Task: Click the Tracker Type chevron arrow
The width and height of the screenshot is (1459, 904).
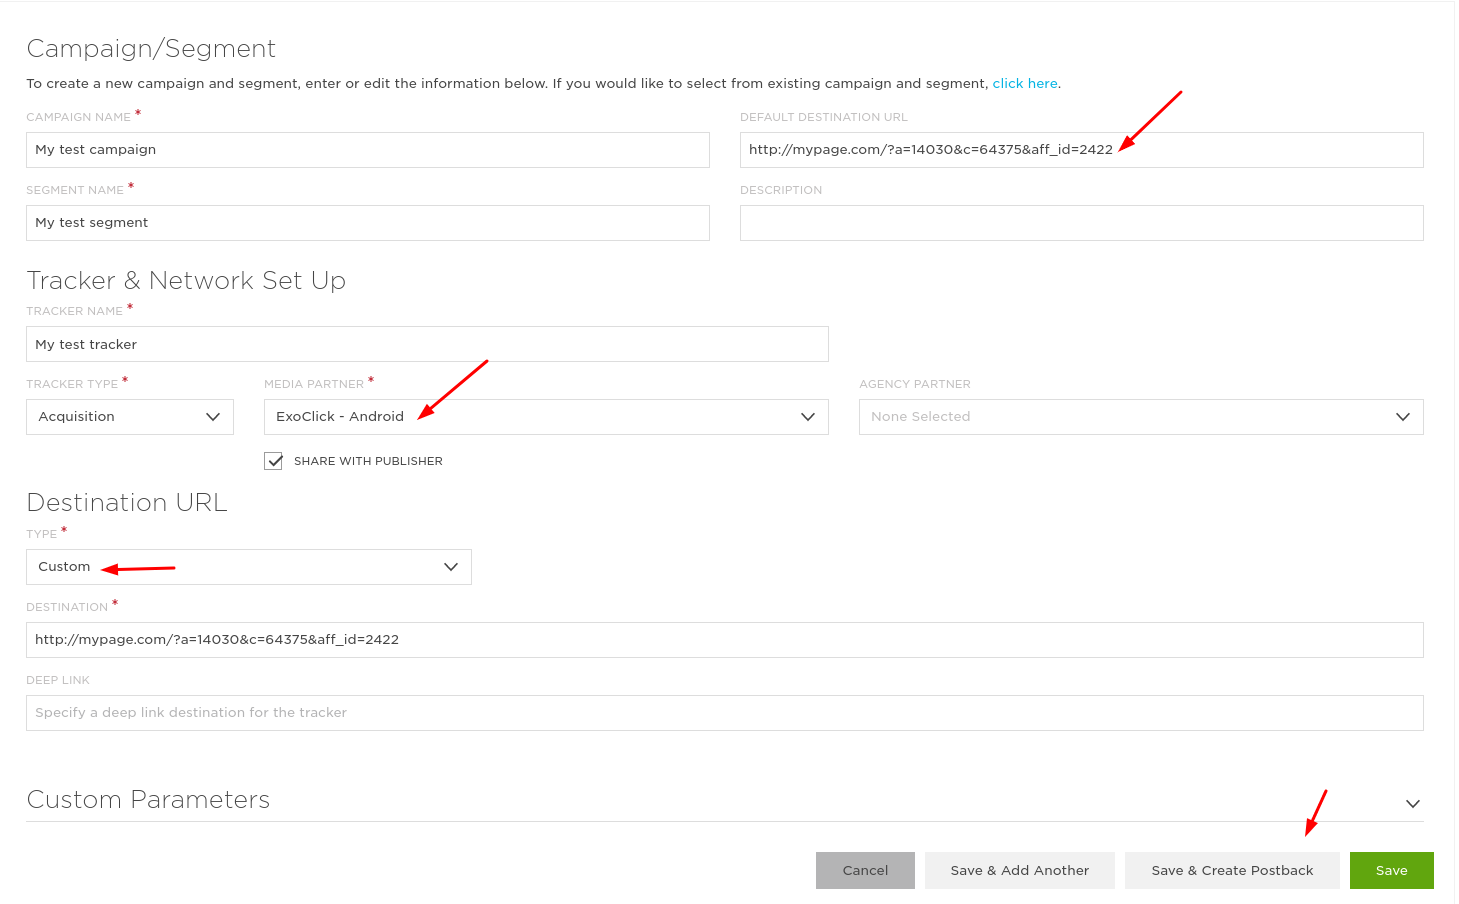Action: (213, 417)
